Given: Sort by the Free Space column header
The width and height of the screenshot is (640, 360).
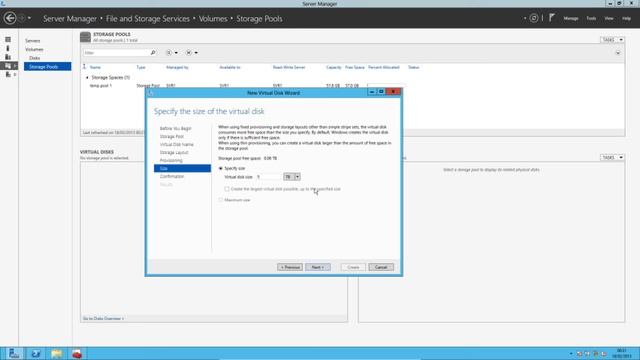Looking at the screenshot, I should click(355, 67).
